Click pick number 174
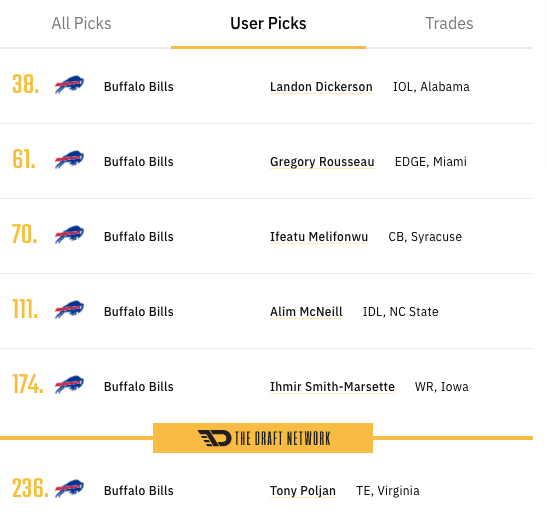Viewport: 547px width, 520px height. pos(28,384)
